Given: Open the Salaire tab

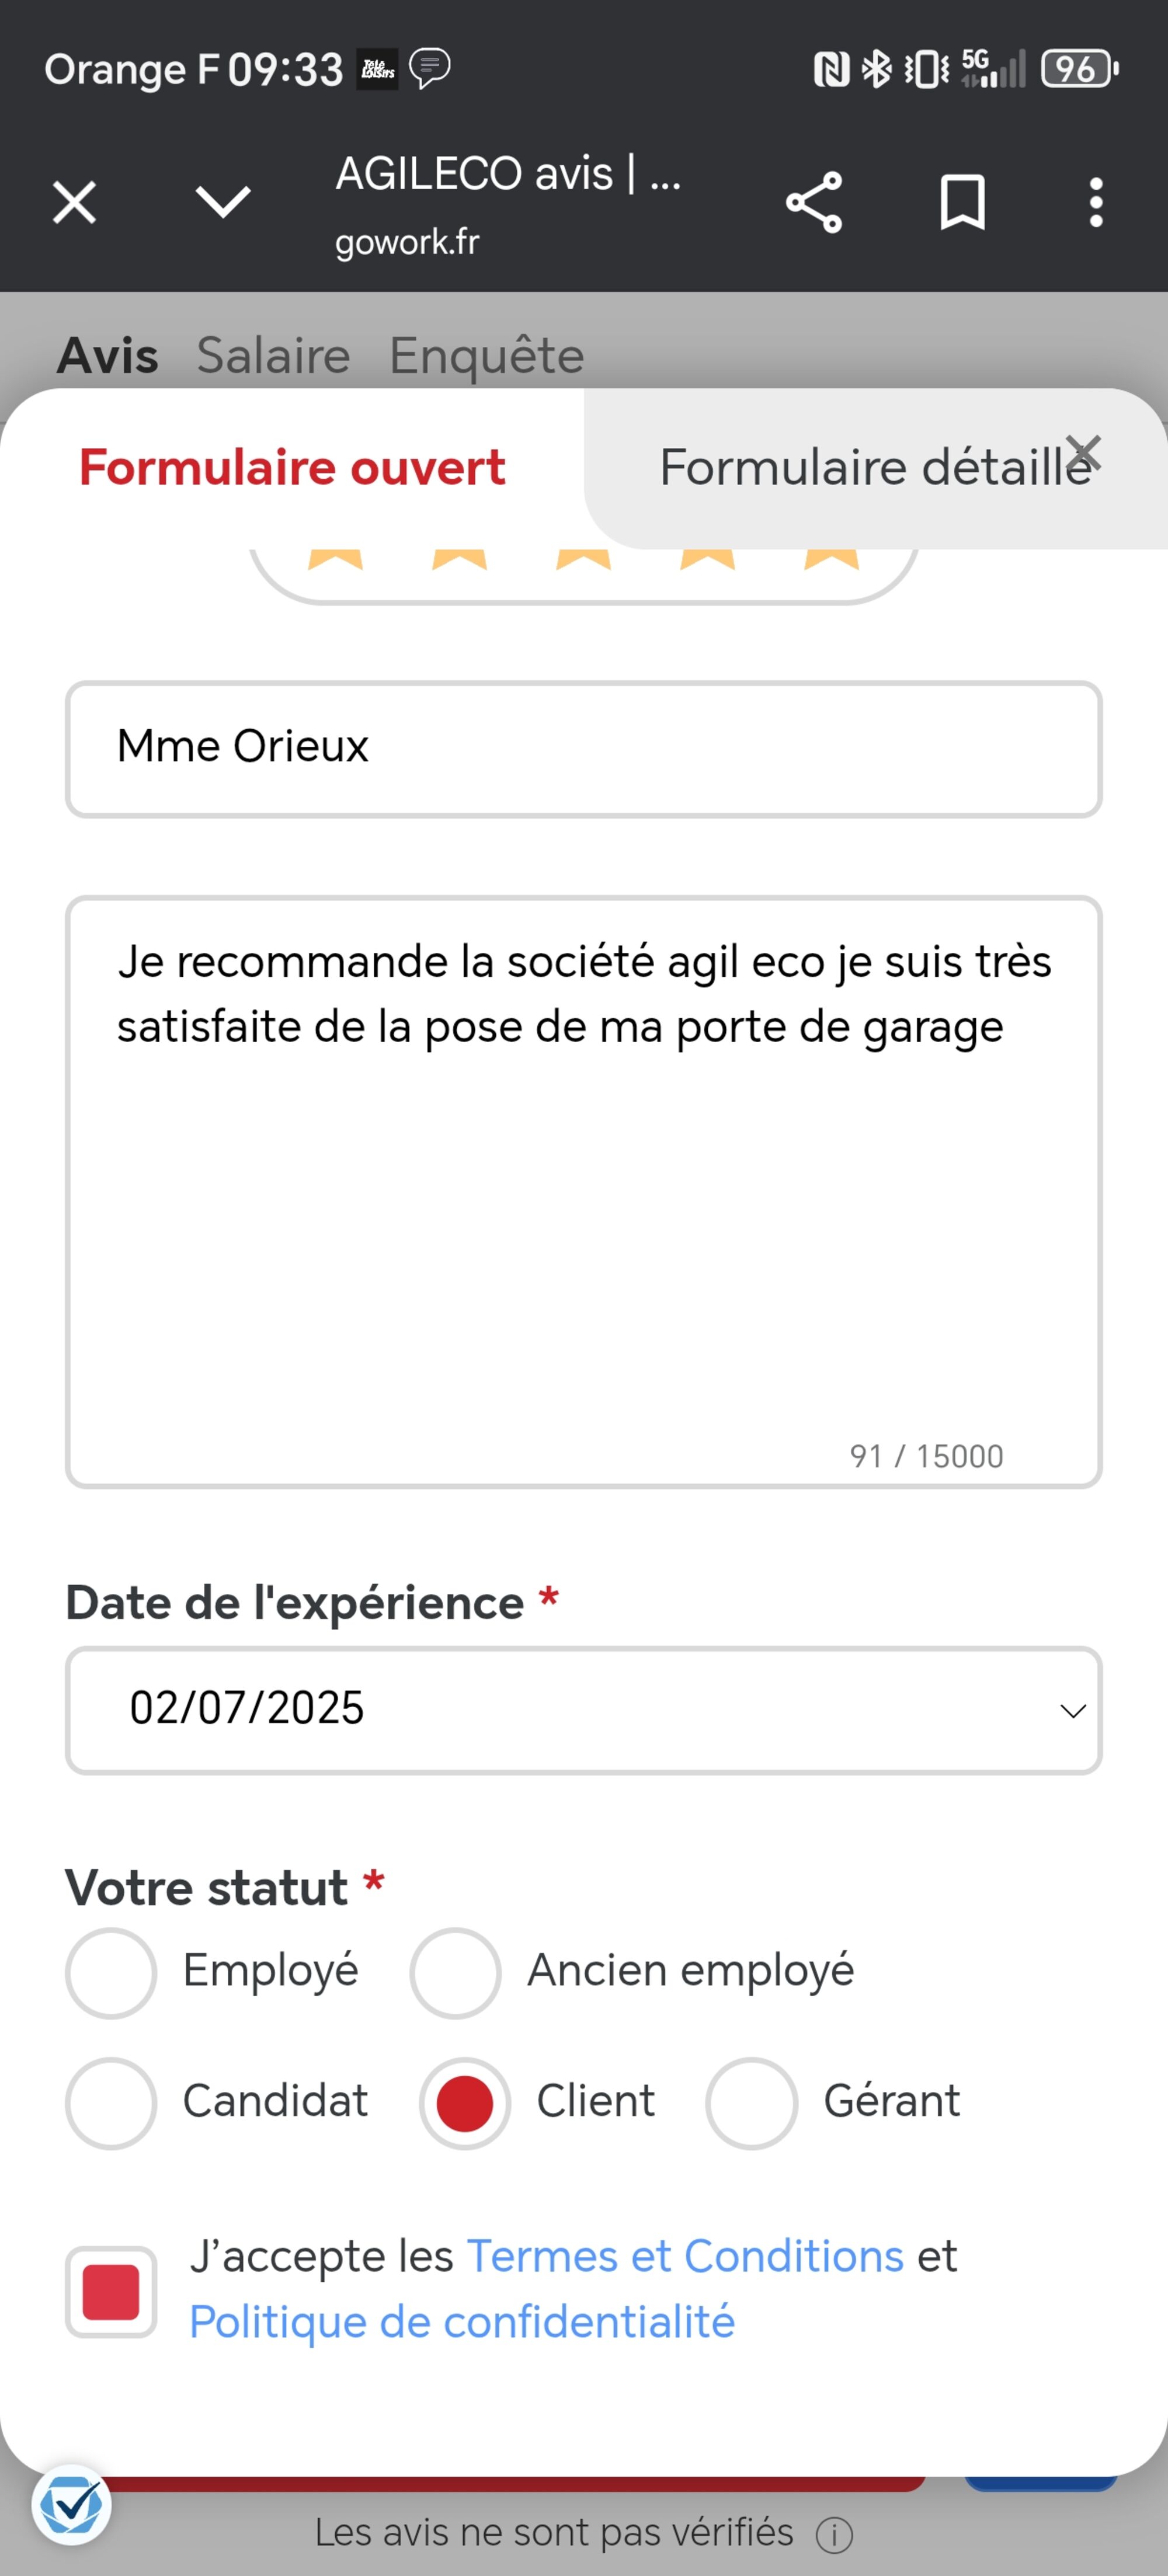Looking at the screenshot, I should (273, 356).
